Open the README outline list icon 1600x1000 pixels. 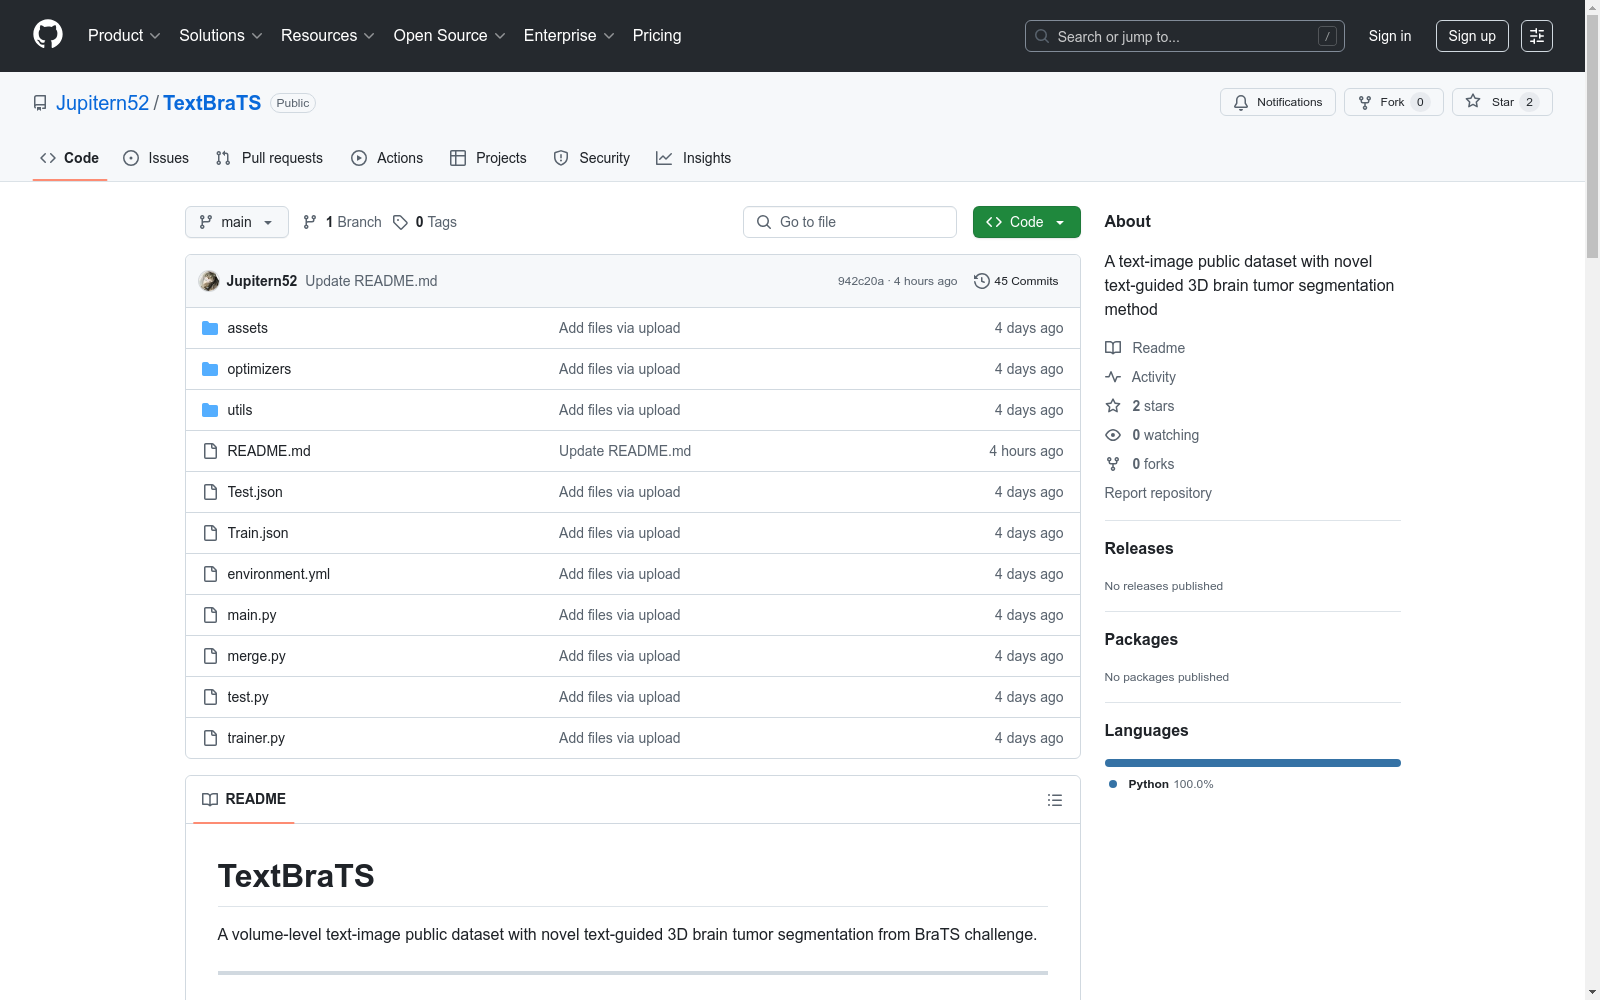pos(1054,800)
